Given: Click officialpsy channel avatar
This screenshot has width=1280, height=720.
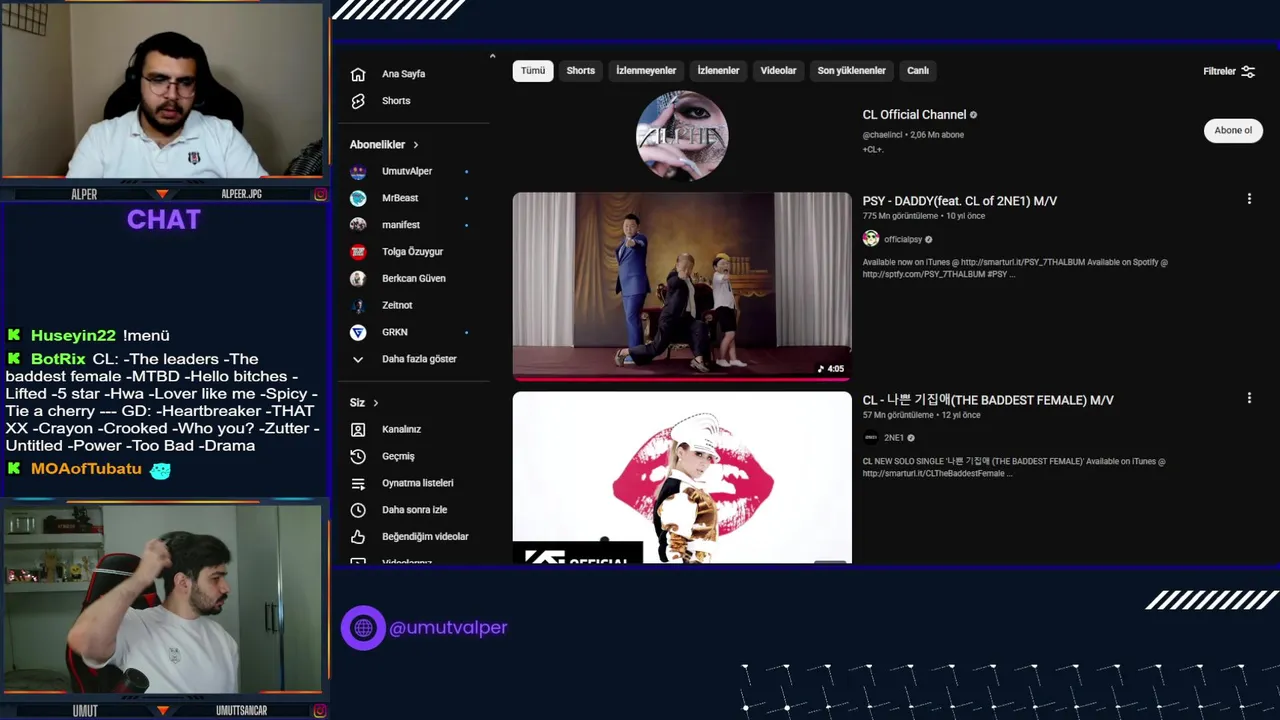Looking at the screenshot, I should pos(871,239).
